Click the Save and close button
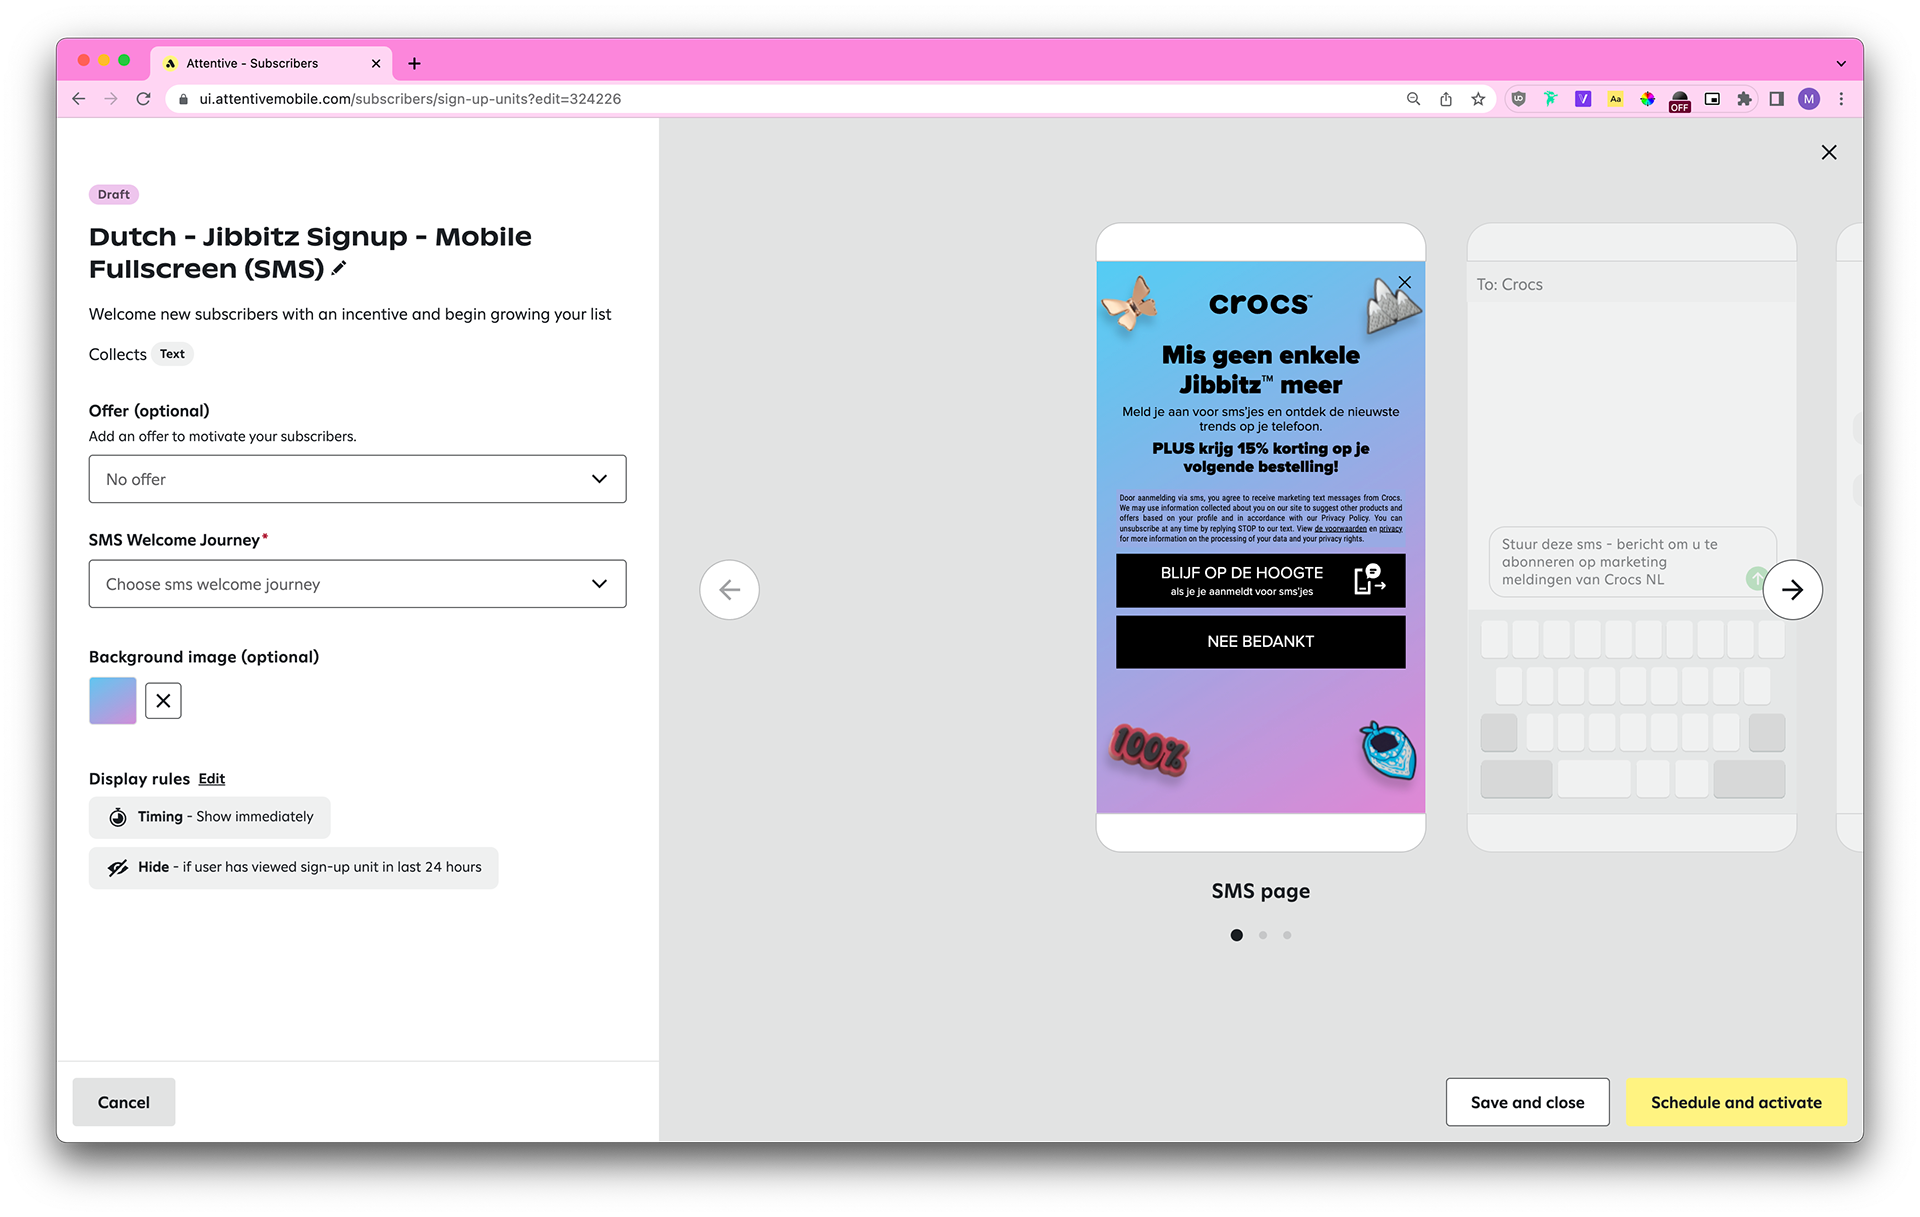The image size is (1920, 1217). pos(1527,1102)
